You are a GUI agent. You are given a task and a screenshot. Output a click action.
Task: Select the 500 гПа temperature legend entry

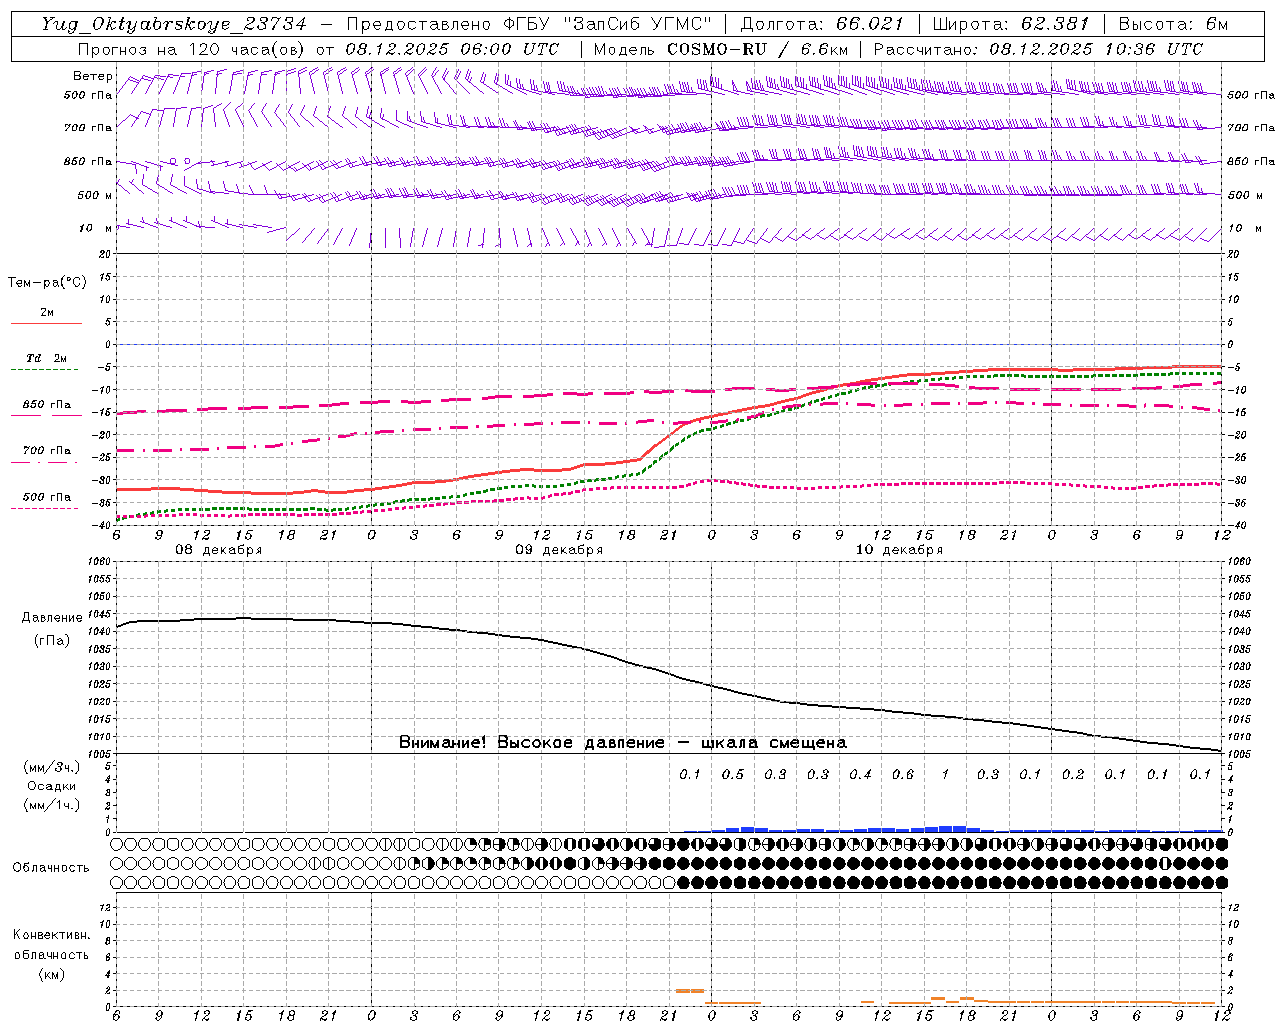47,497
